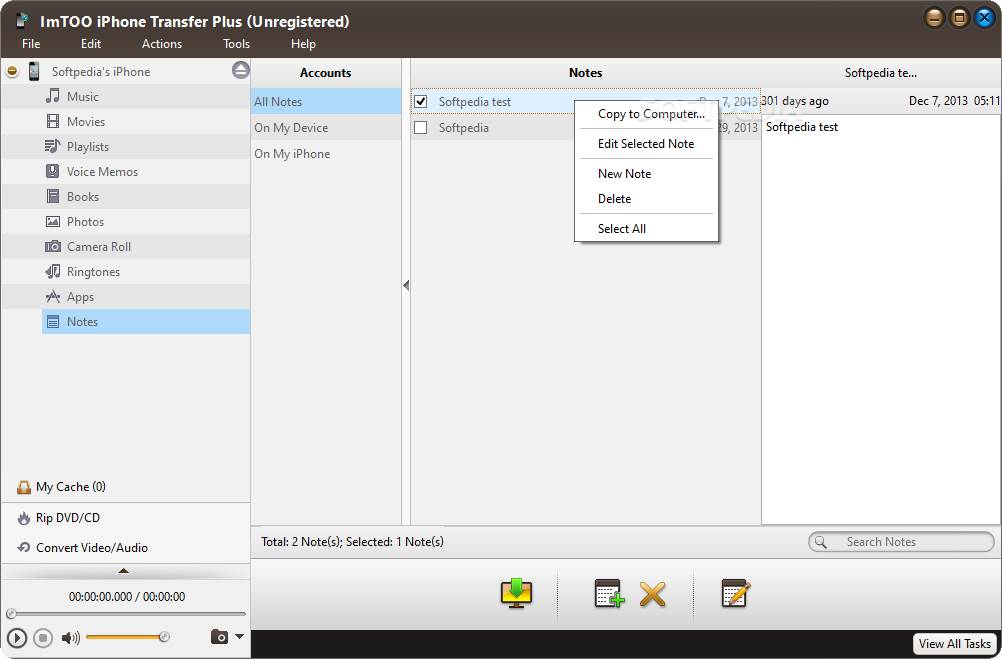Mute audio with the speaker icon

pyautogui.click(x=70, y=637)
